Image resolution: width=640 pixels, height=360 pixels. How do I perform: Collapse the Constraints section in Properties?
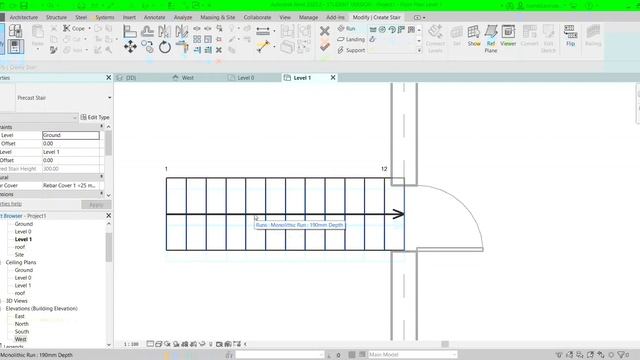(102, 127)
